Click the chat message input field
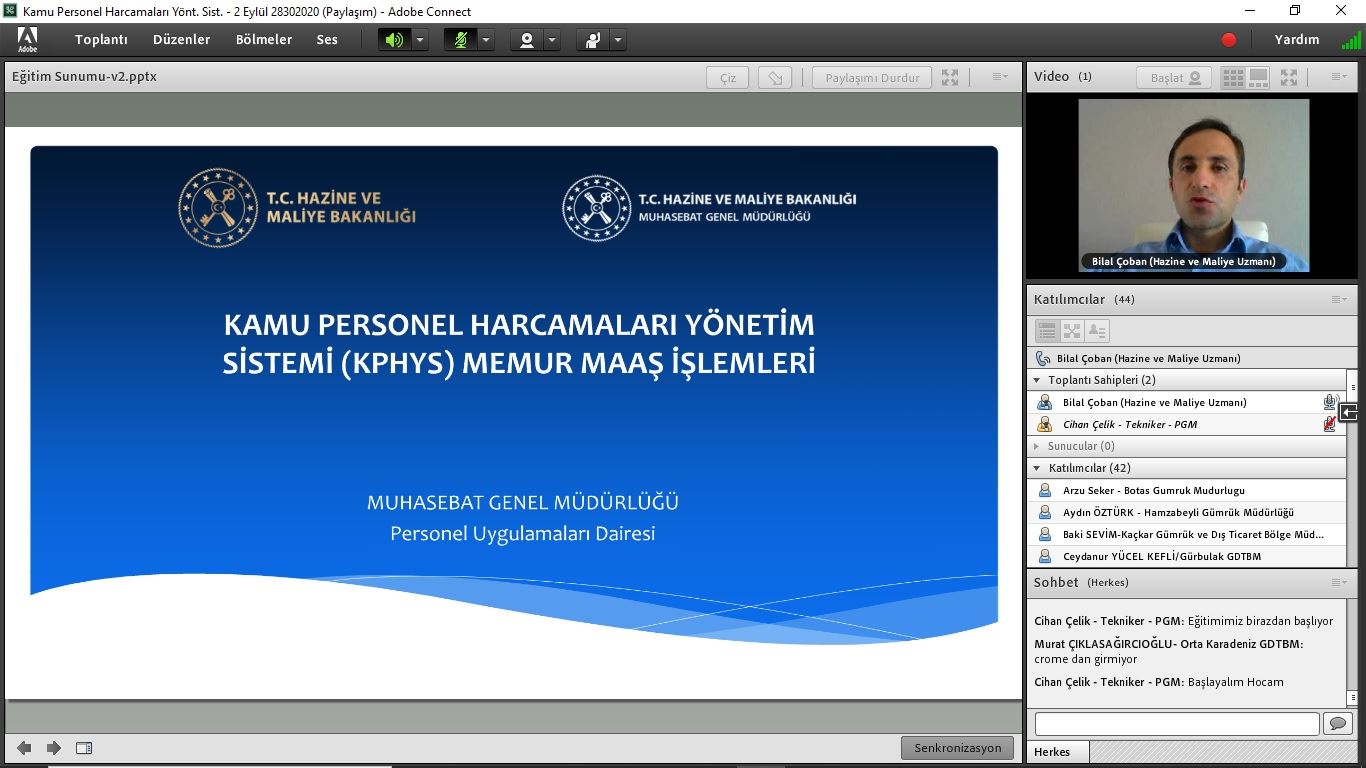The height and width of the screenshot is (768, 1366). 1177,723
